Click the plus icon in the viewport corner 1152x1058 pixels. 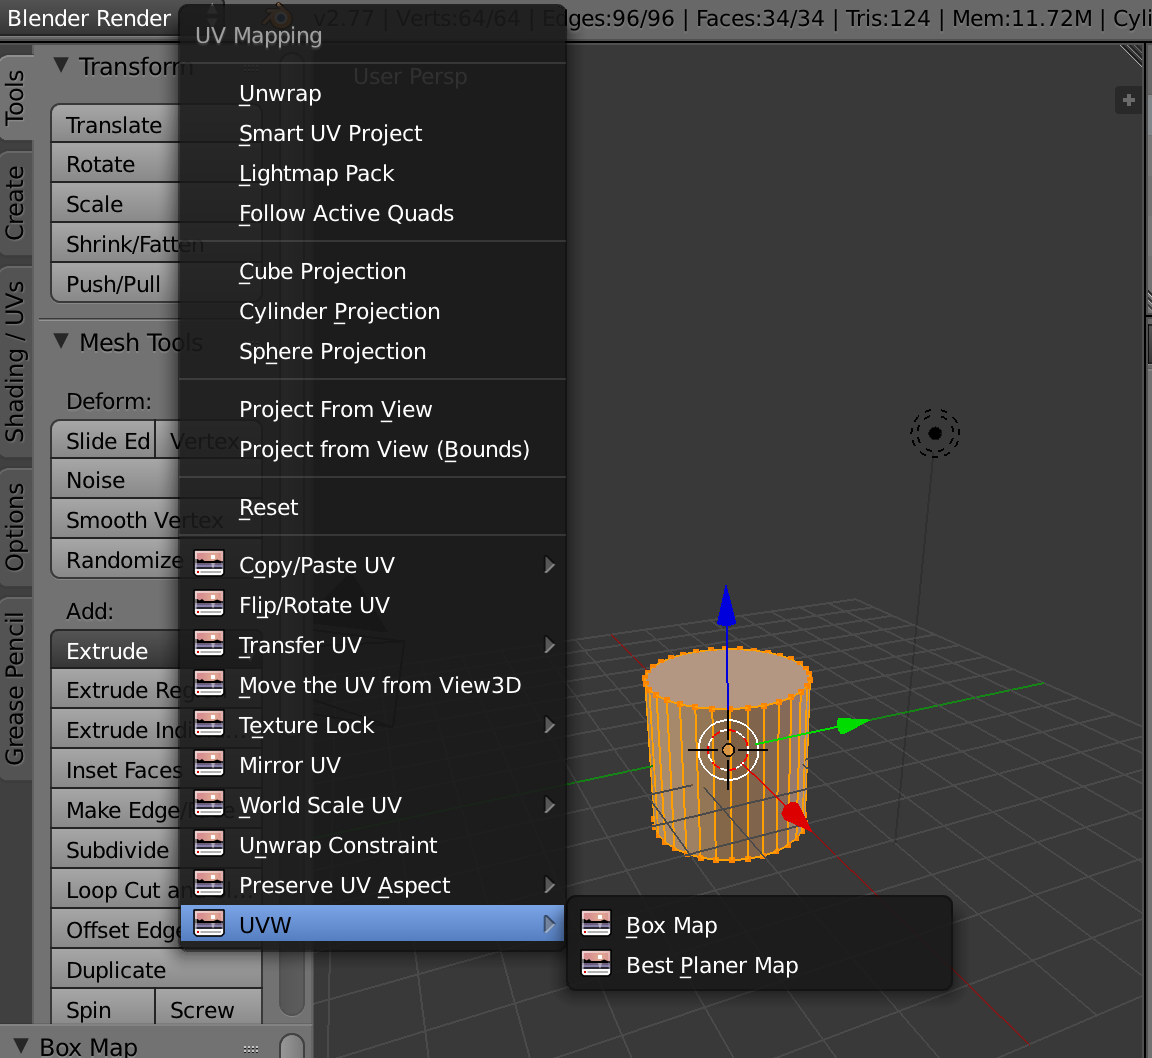(1128, 100)
